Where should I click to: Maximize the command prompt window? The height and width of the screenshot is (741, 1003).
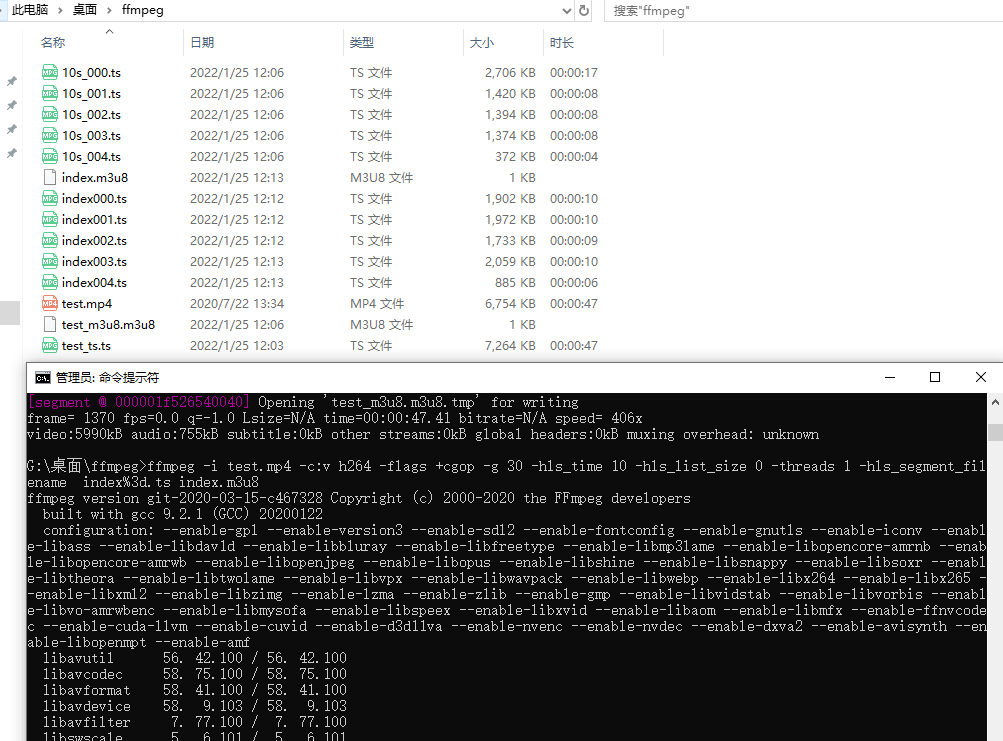pyautogui.click(x=935, y=378)
